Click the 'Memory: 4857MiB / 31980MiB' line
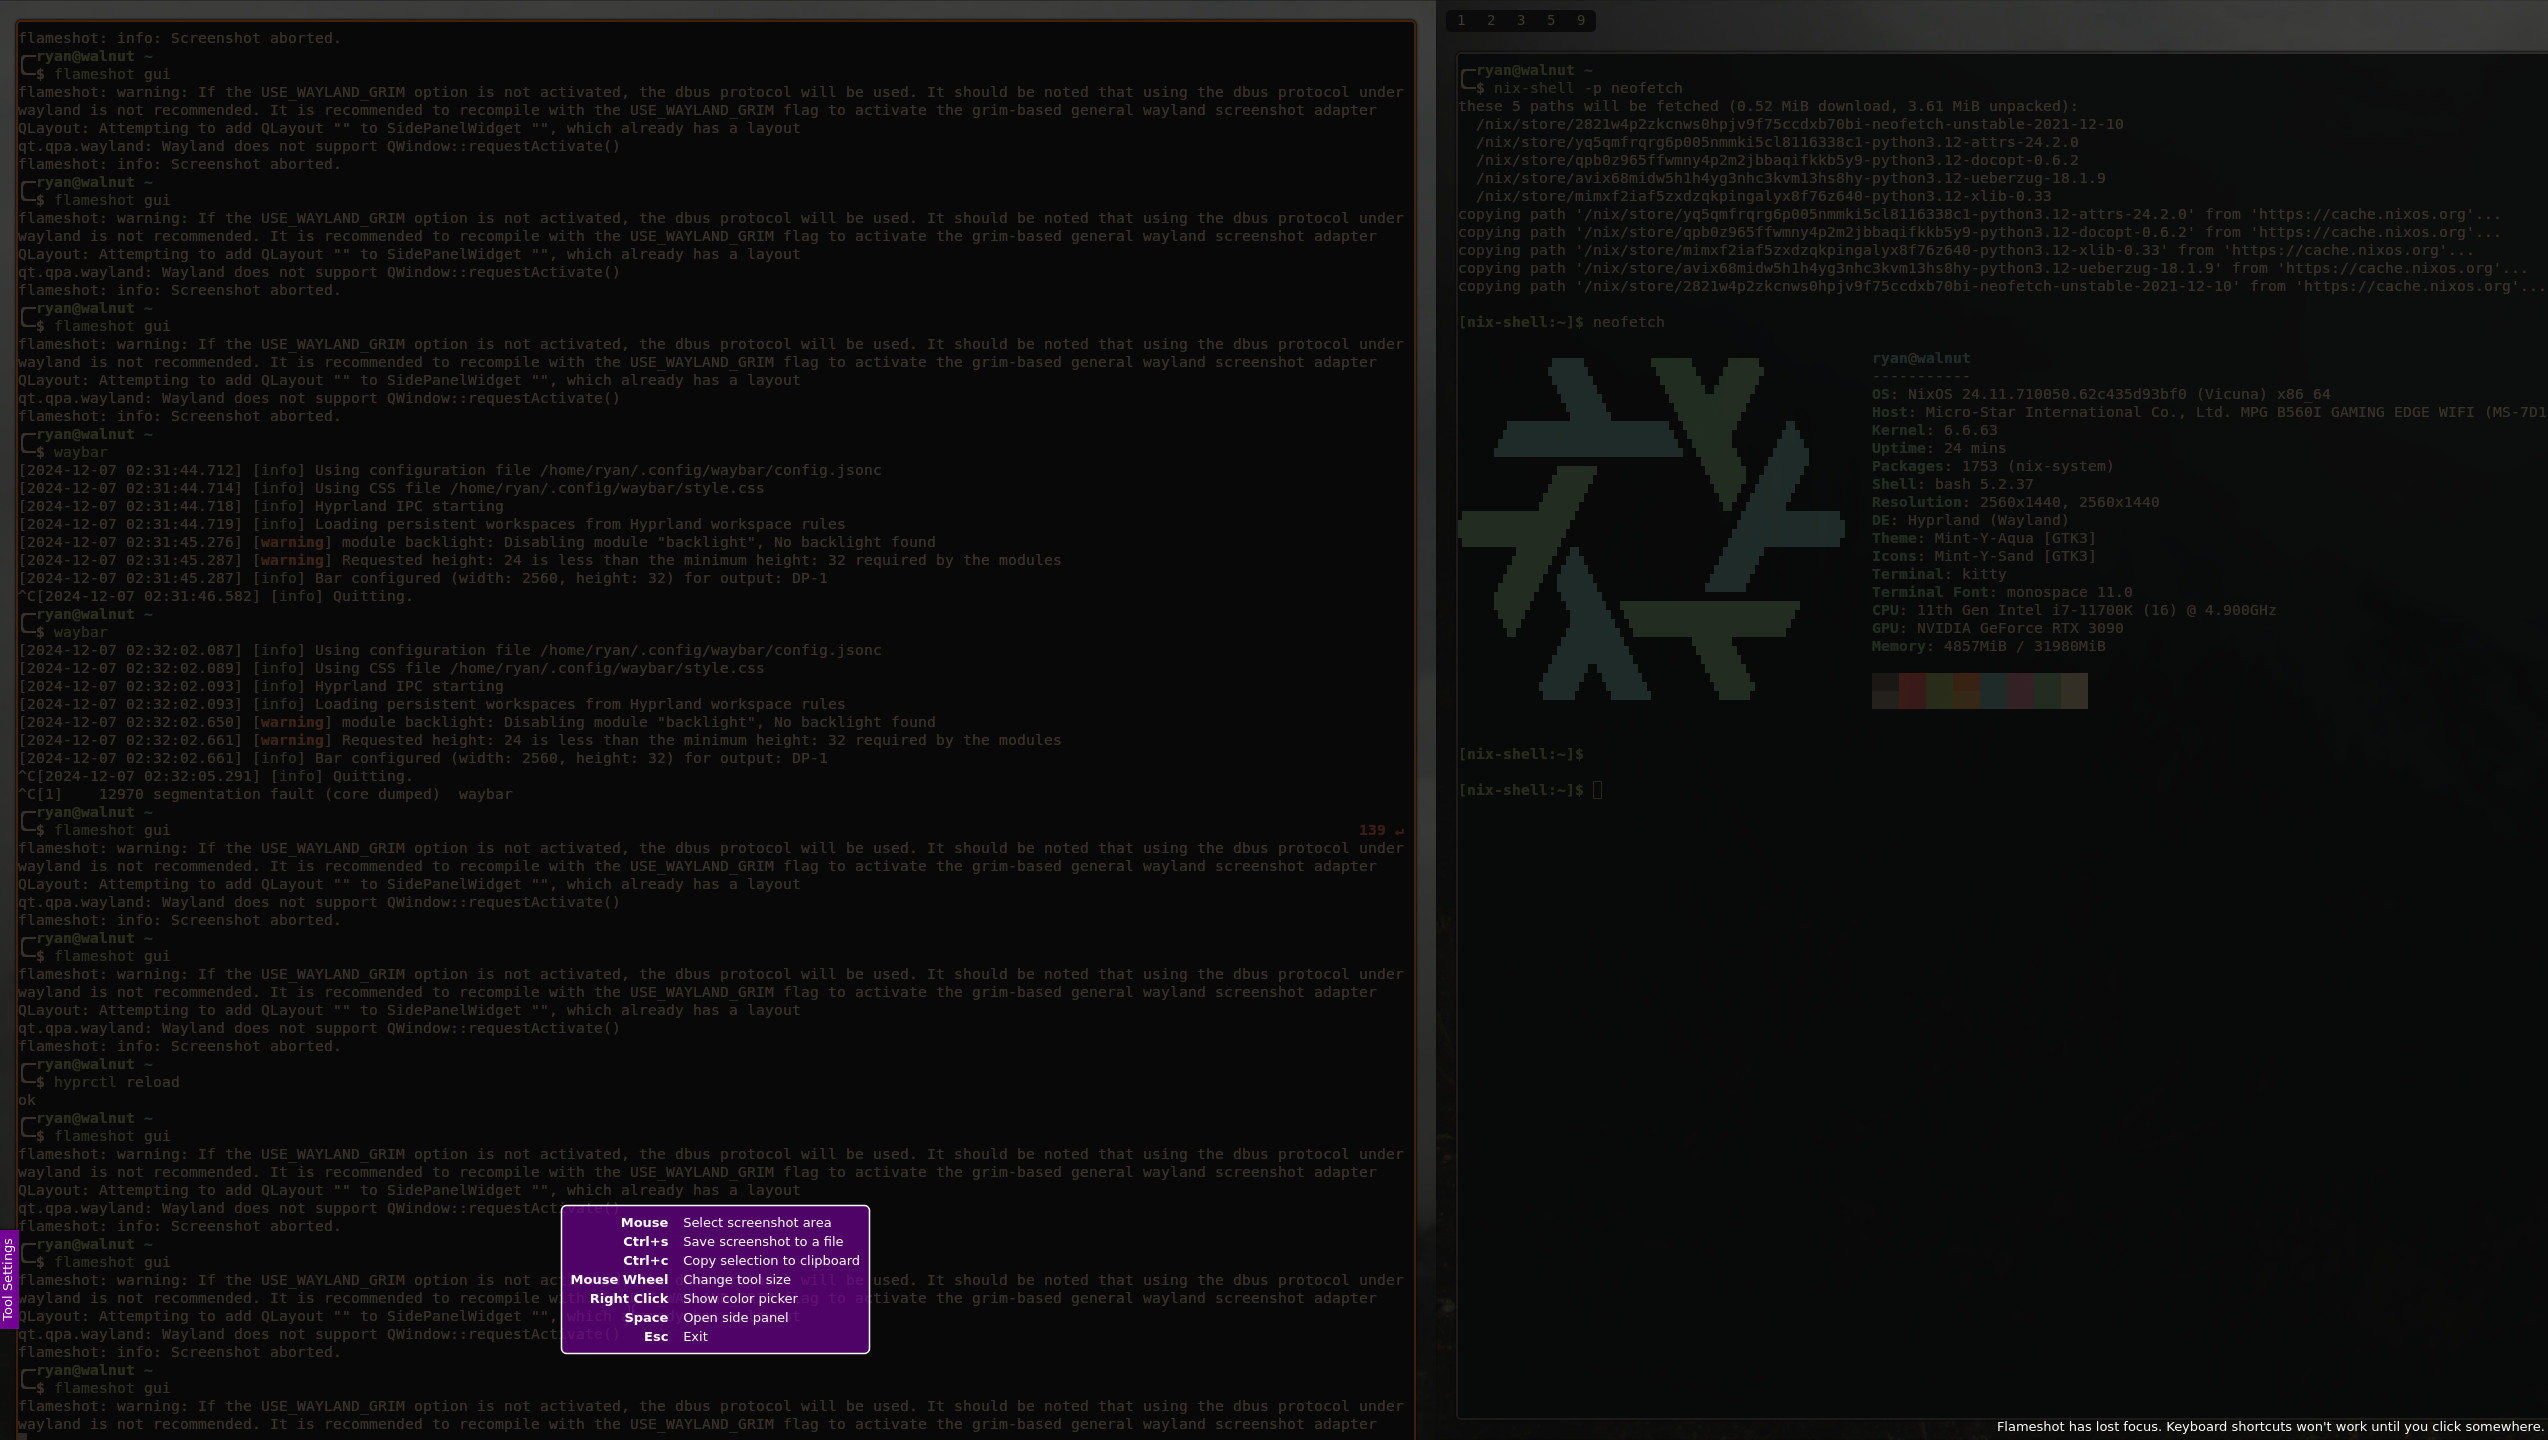Viewport: 2548px width, 1444px height. [x=1988, y=648]
